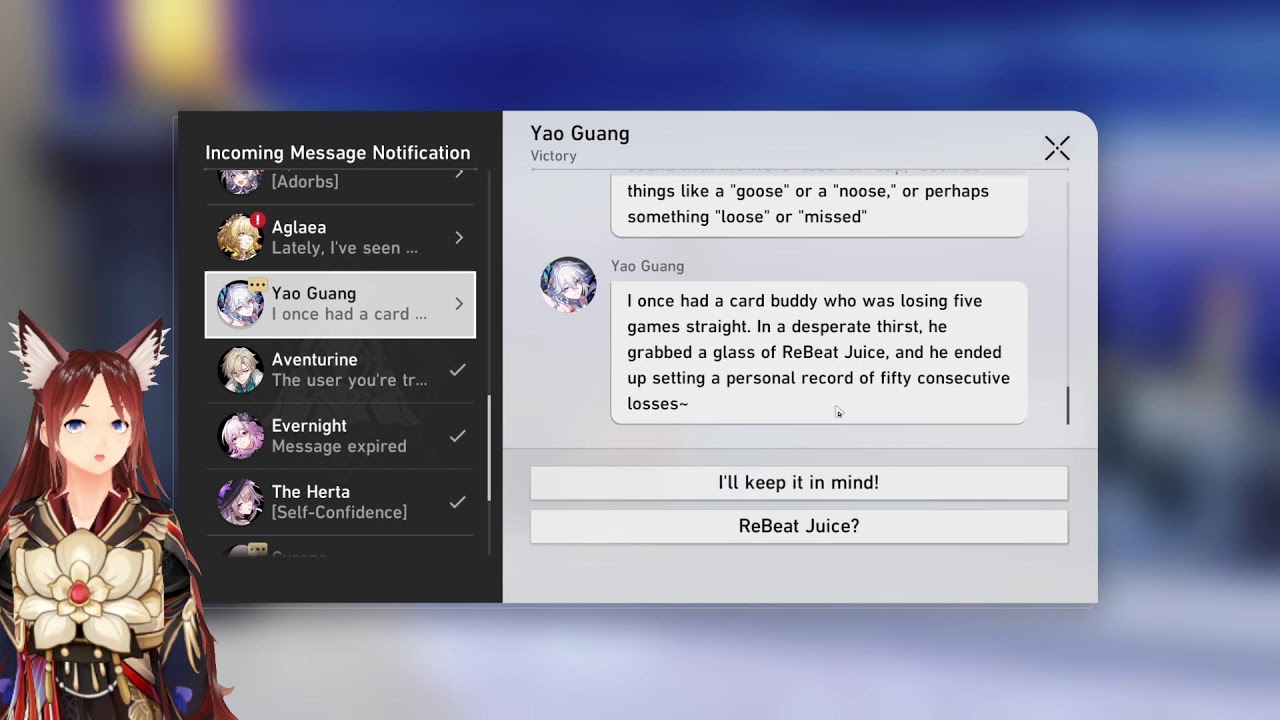Select Yao Guang's avatar in the contact list
This screenshot has height=720, width=1280.
(240, 304)
